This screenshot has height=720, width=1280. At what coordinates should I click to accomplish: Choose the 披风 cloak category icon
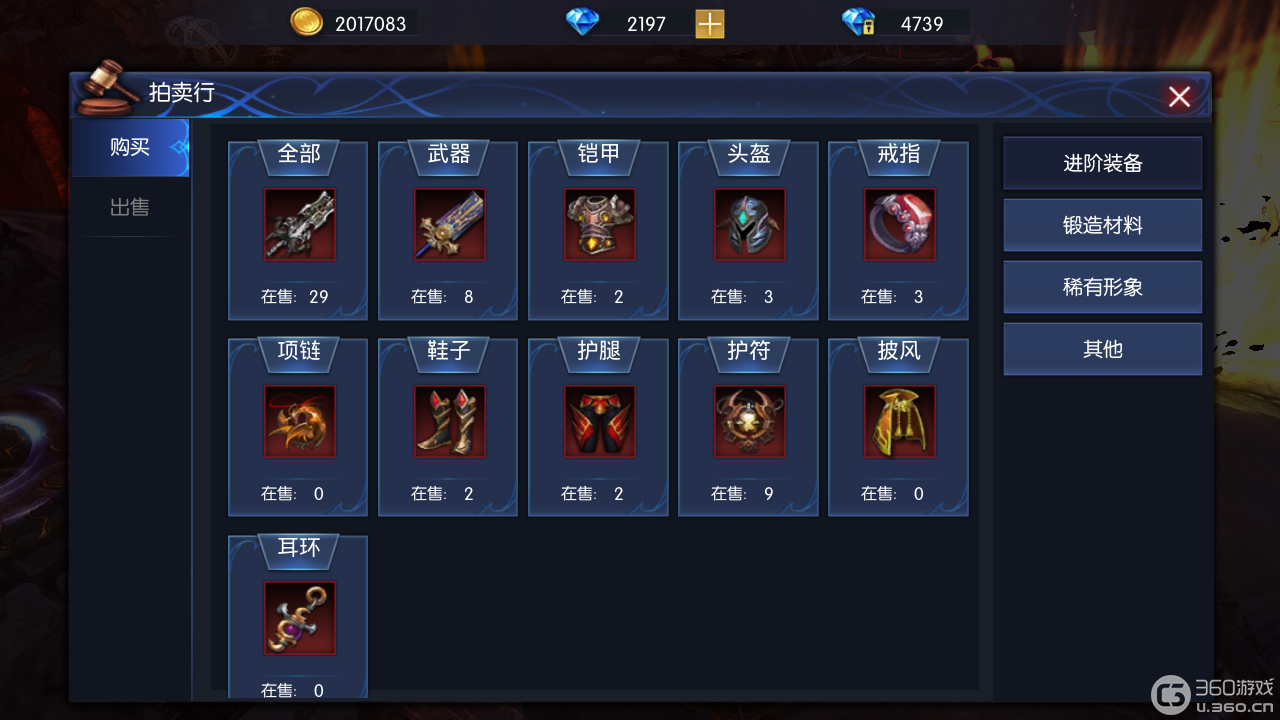click(x=899, y=422)
